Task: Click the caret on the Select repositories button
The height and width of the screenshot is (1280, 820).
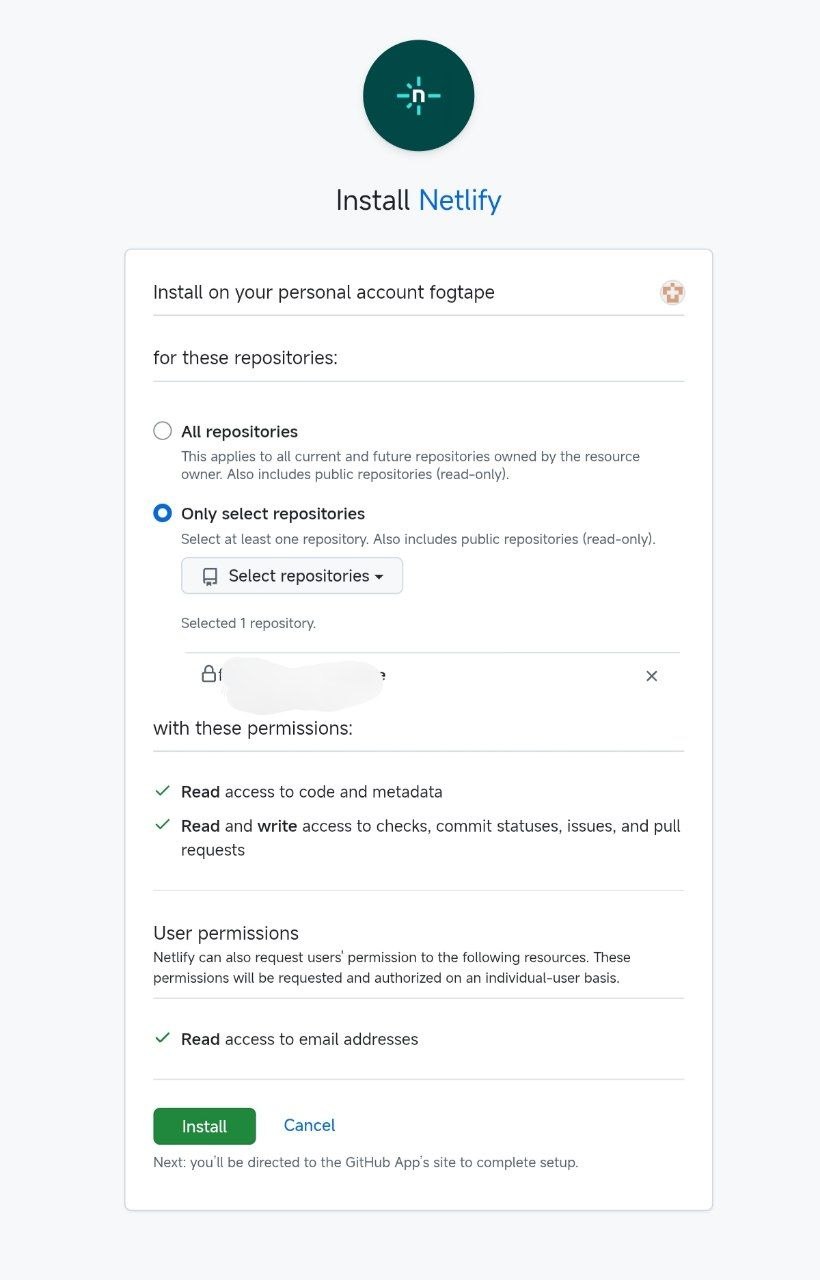Action: pyautogui.click(x=381, y=575)
